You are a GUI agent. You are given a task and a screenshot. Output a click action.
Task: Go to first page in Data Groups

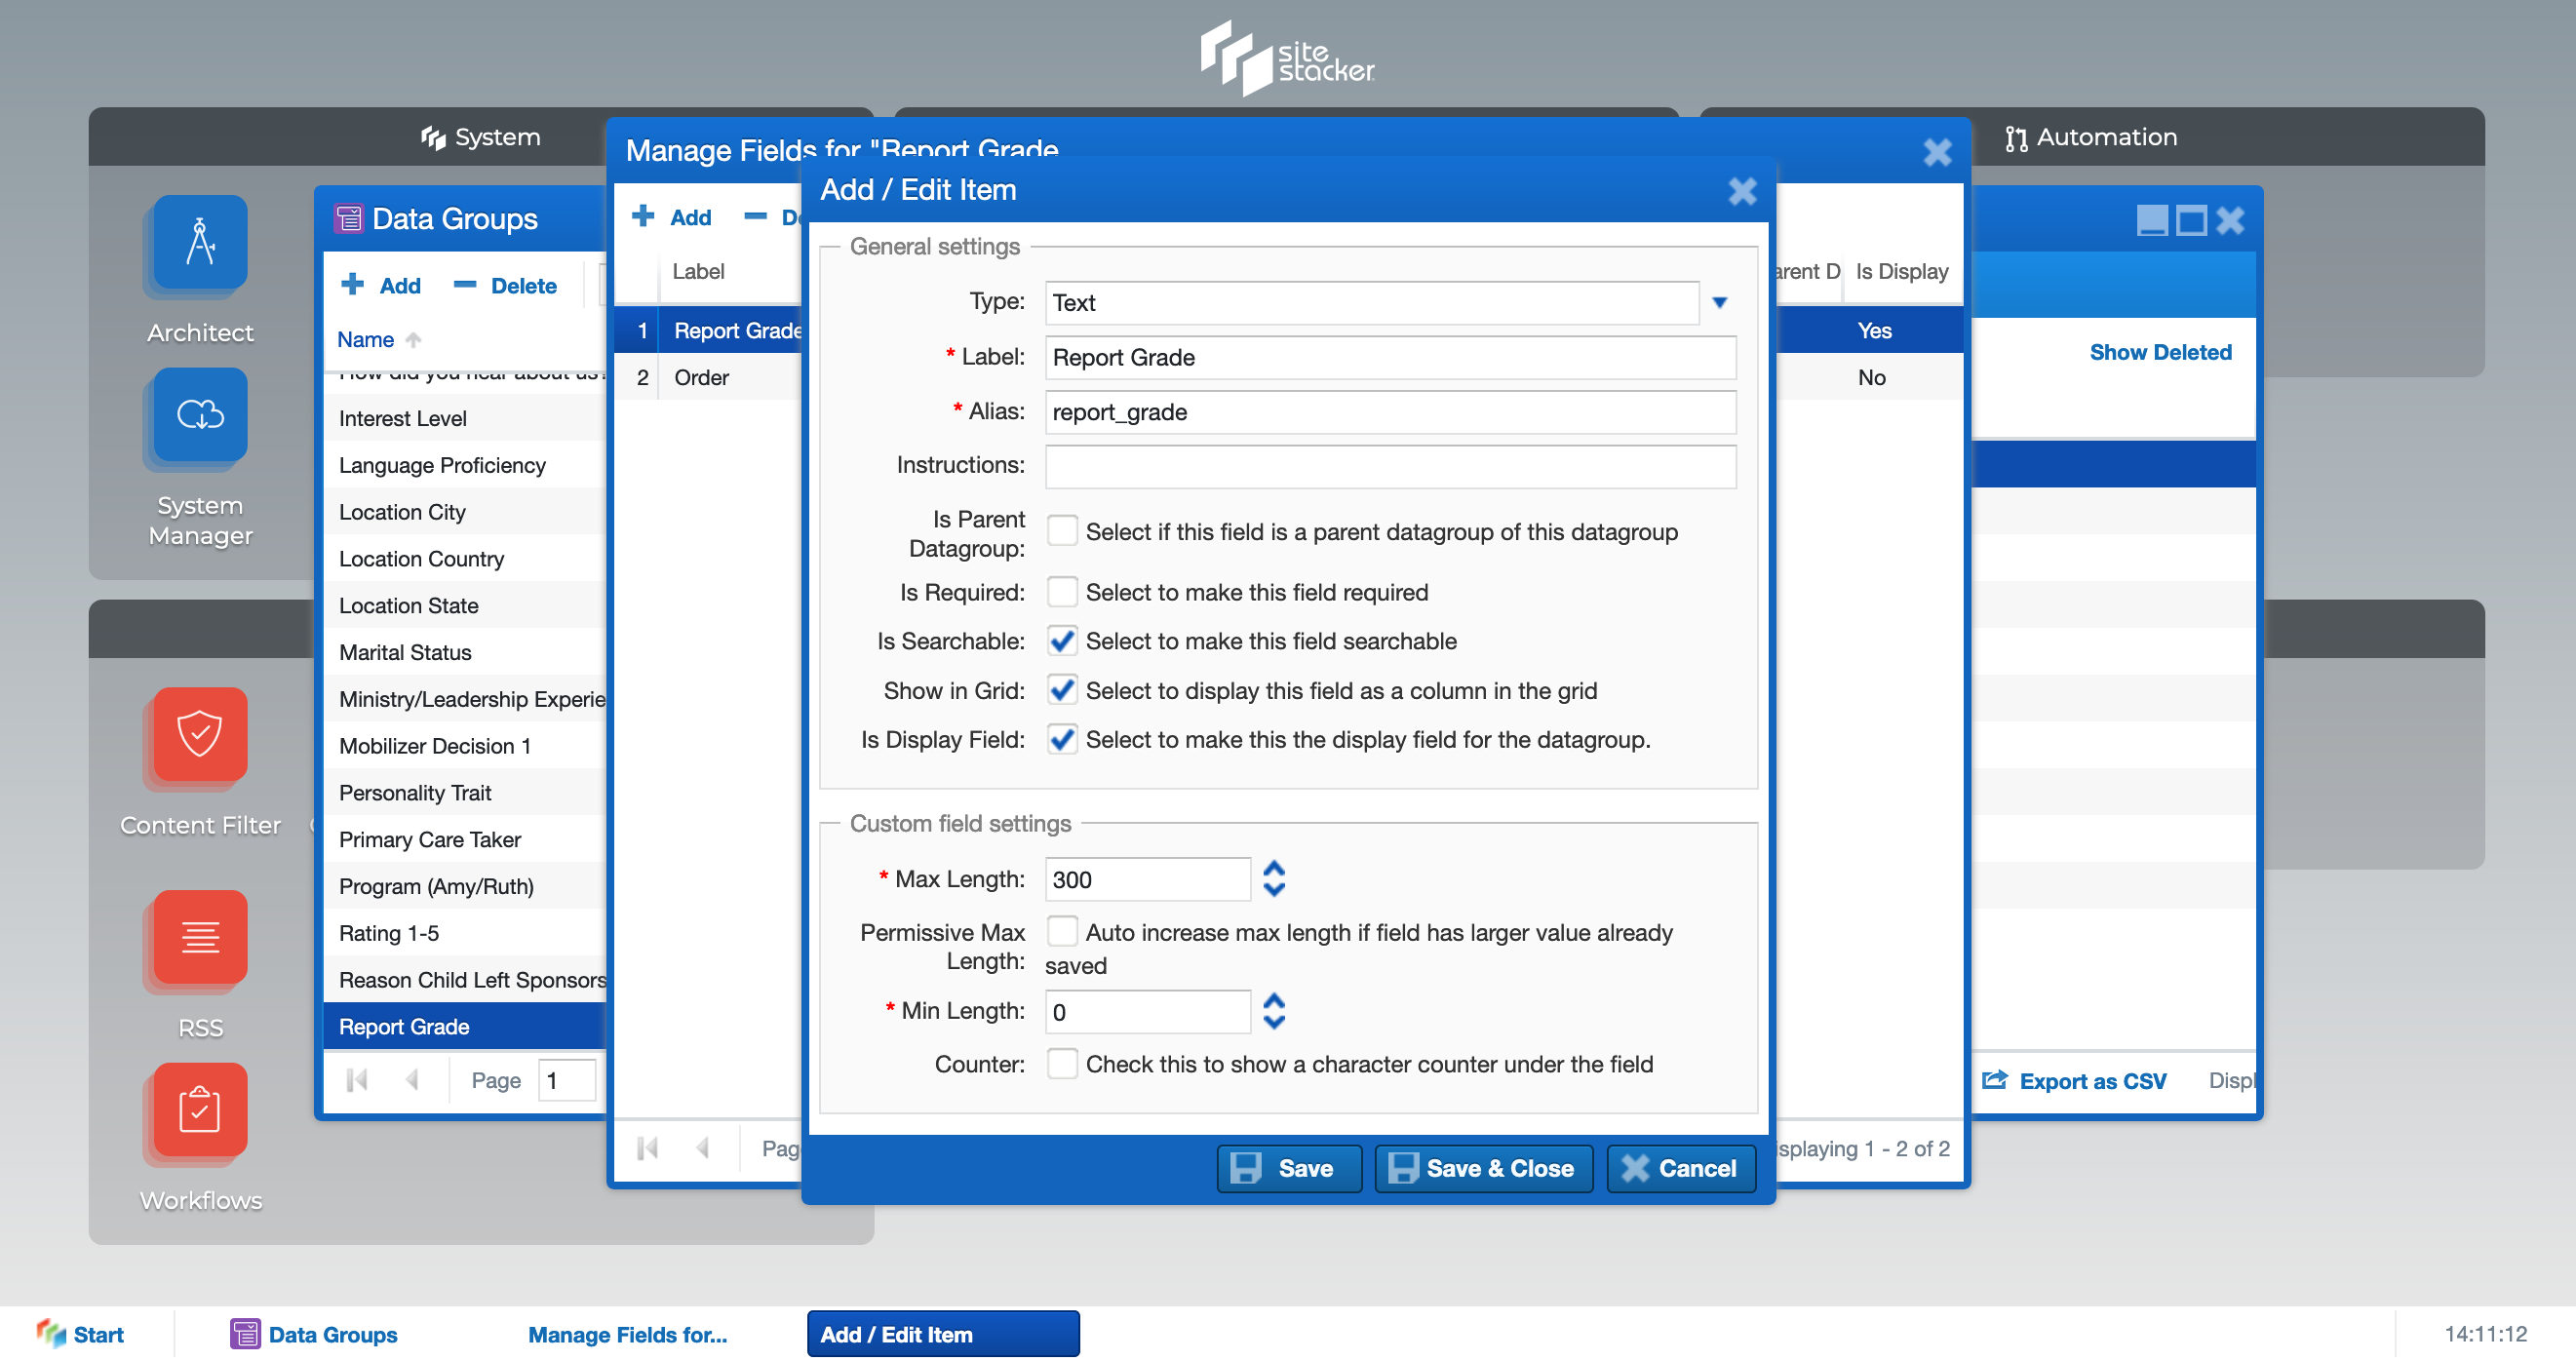(357, 1080)
